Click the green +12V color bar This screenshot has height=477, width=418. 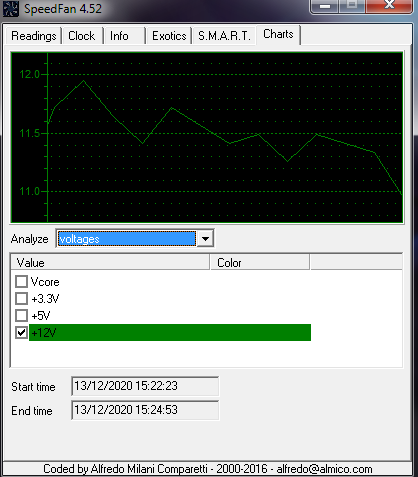click(x=170, y=332)
